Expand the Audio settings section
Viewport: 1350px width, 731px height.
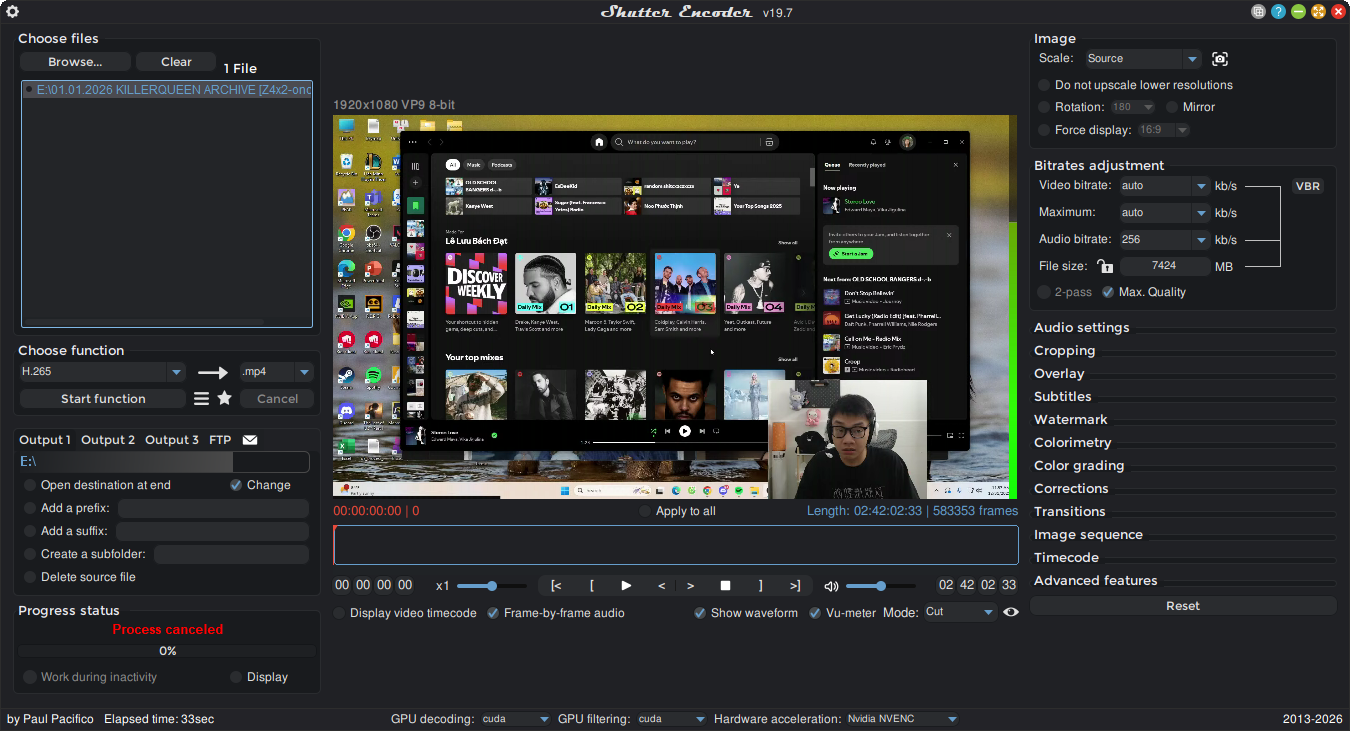tap(1081, 328)
